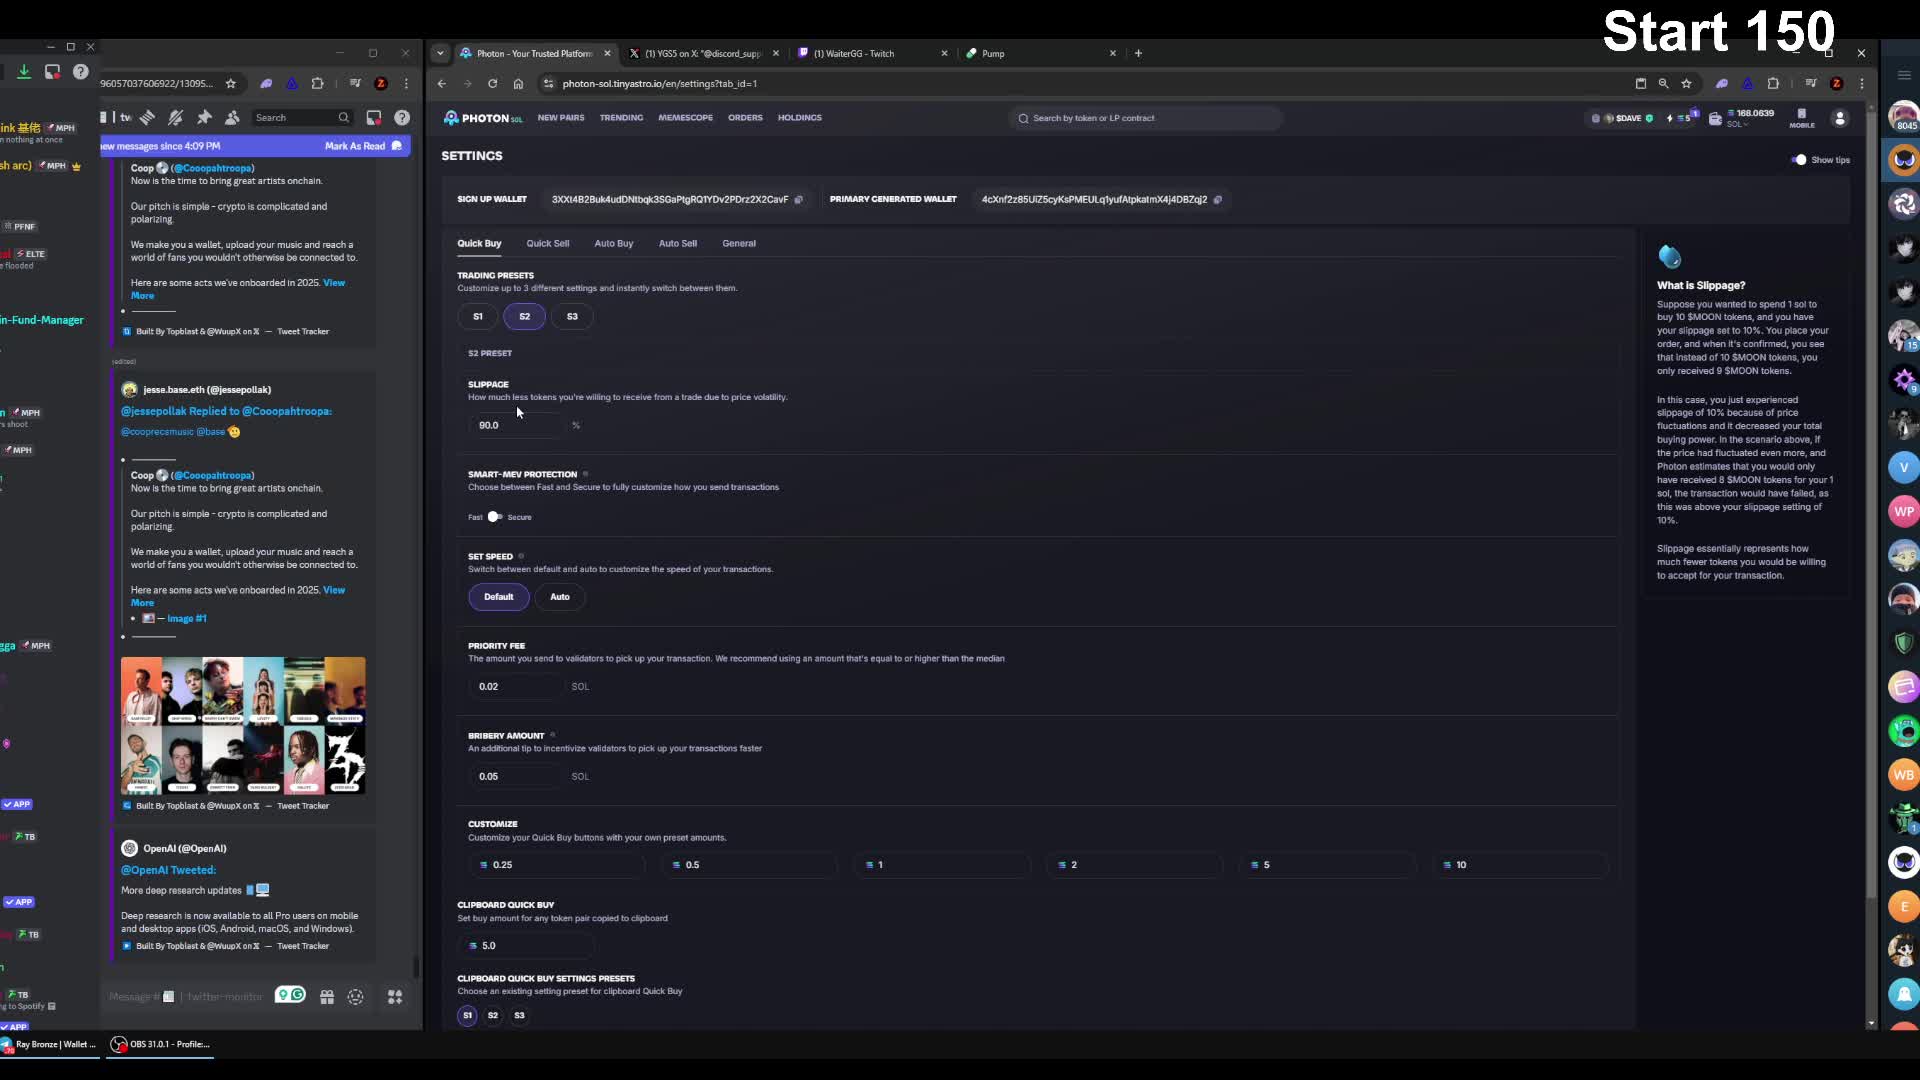Open browser extensions puzzle icon
Image resolution: width=1920 pixels, height=1080 pixels.
1773,84
